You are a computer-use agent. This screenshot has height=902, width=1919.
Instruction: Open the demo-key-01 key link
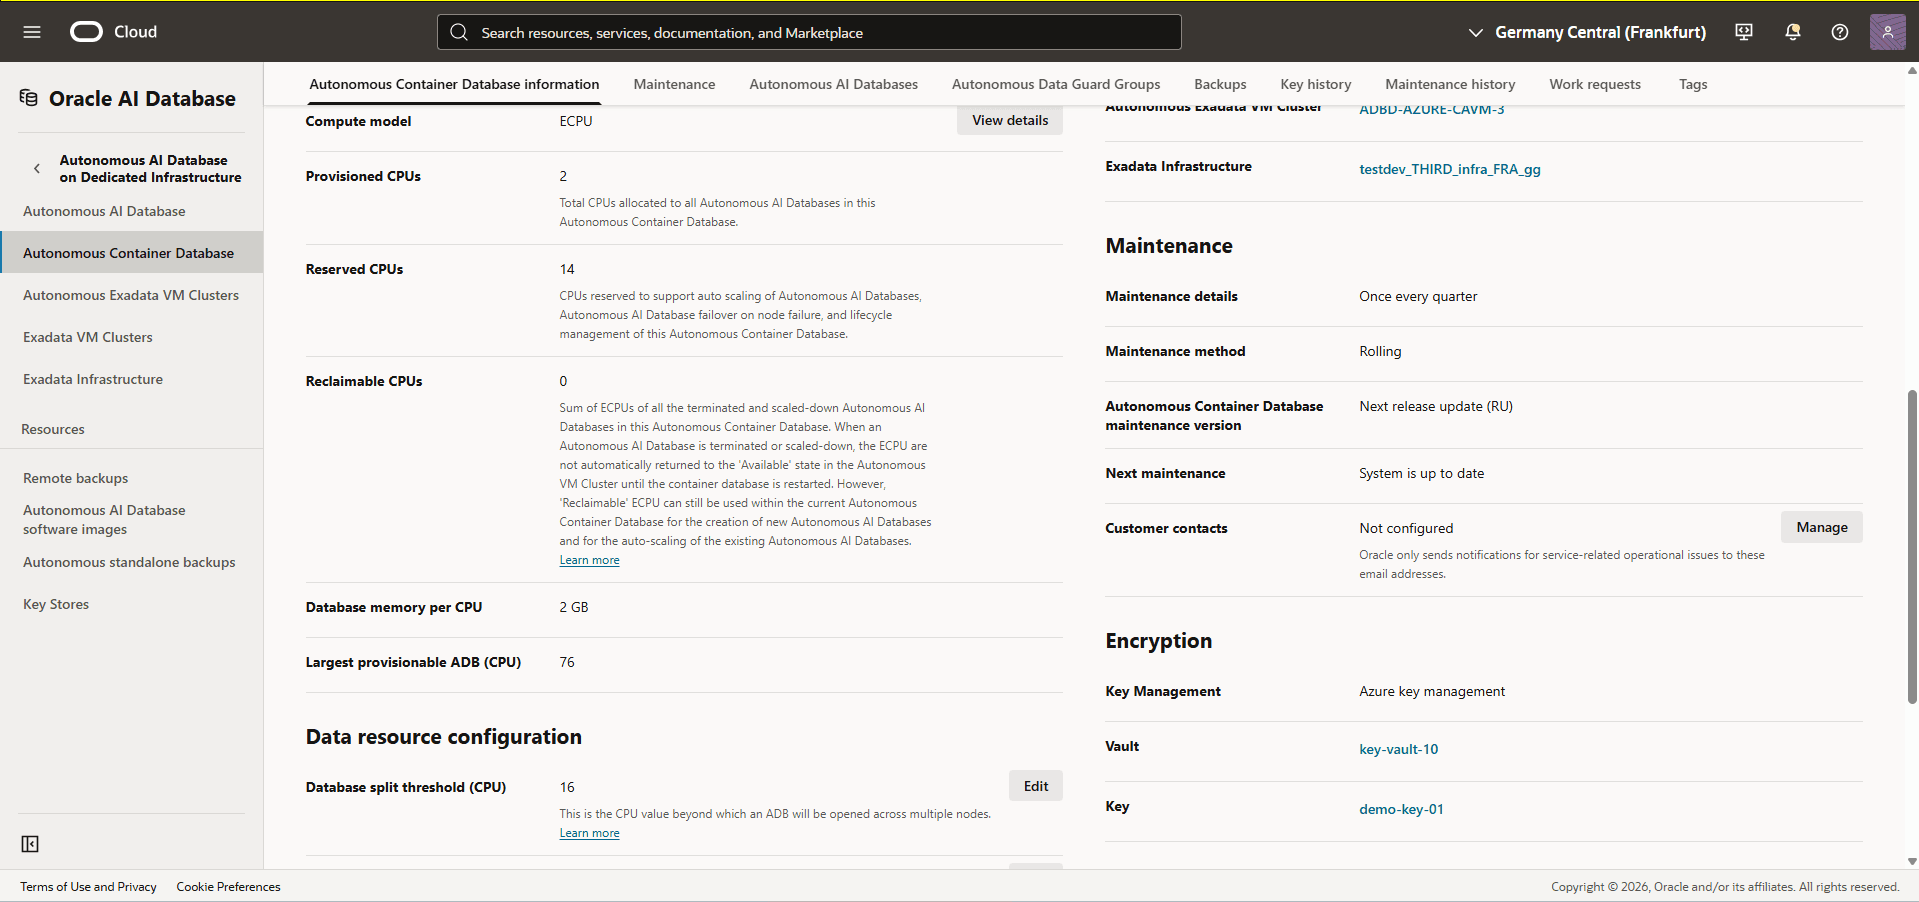coord(1401,809)
